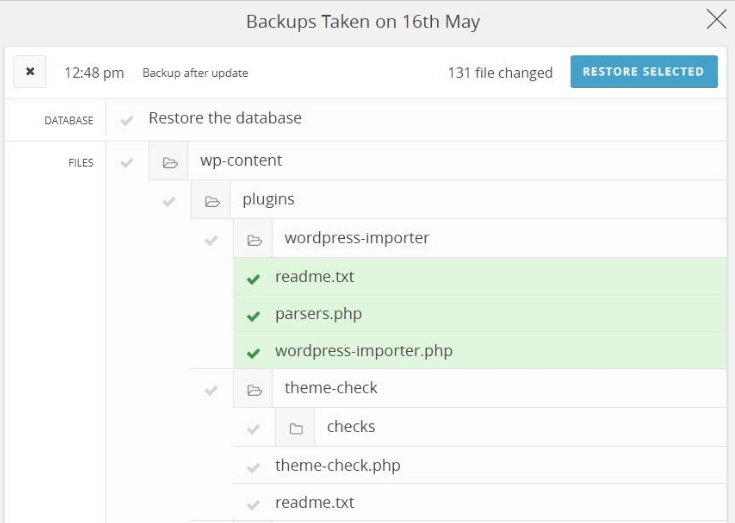Collapse the wordpress-importer folder icon
Screen dimensions: 735x523
(x=254, y=240)
